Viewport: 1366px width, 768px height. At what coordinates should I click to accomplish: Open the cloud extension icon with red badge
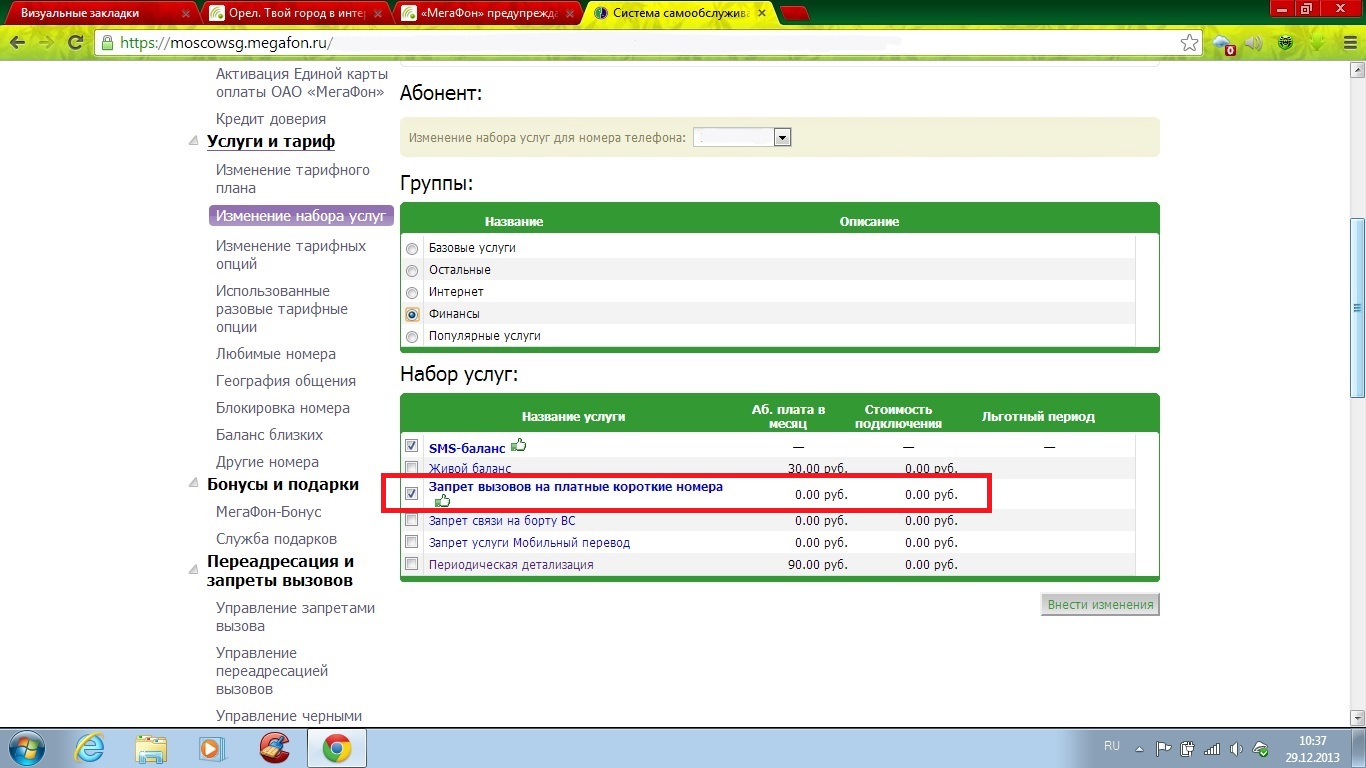pos(1223,44)
